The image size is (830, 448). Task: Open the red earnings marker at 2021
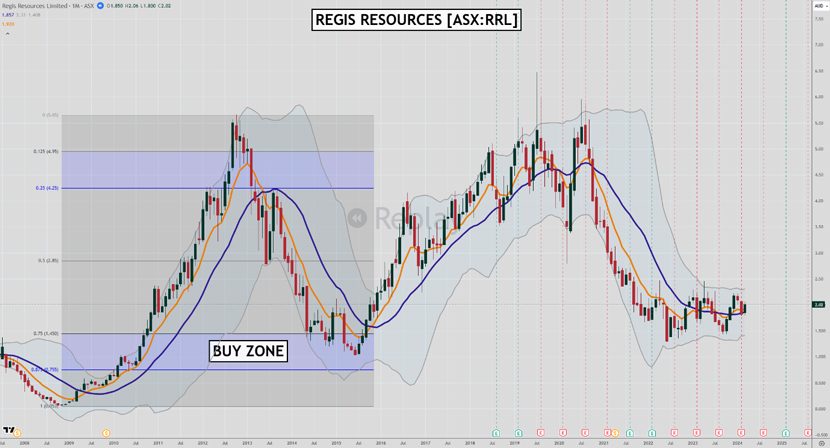pyautogui.click(x=608, y=433)
